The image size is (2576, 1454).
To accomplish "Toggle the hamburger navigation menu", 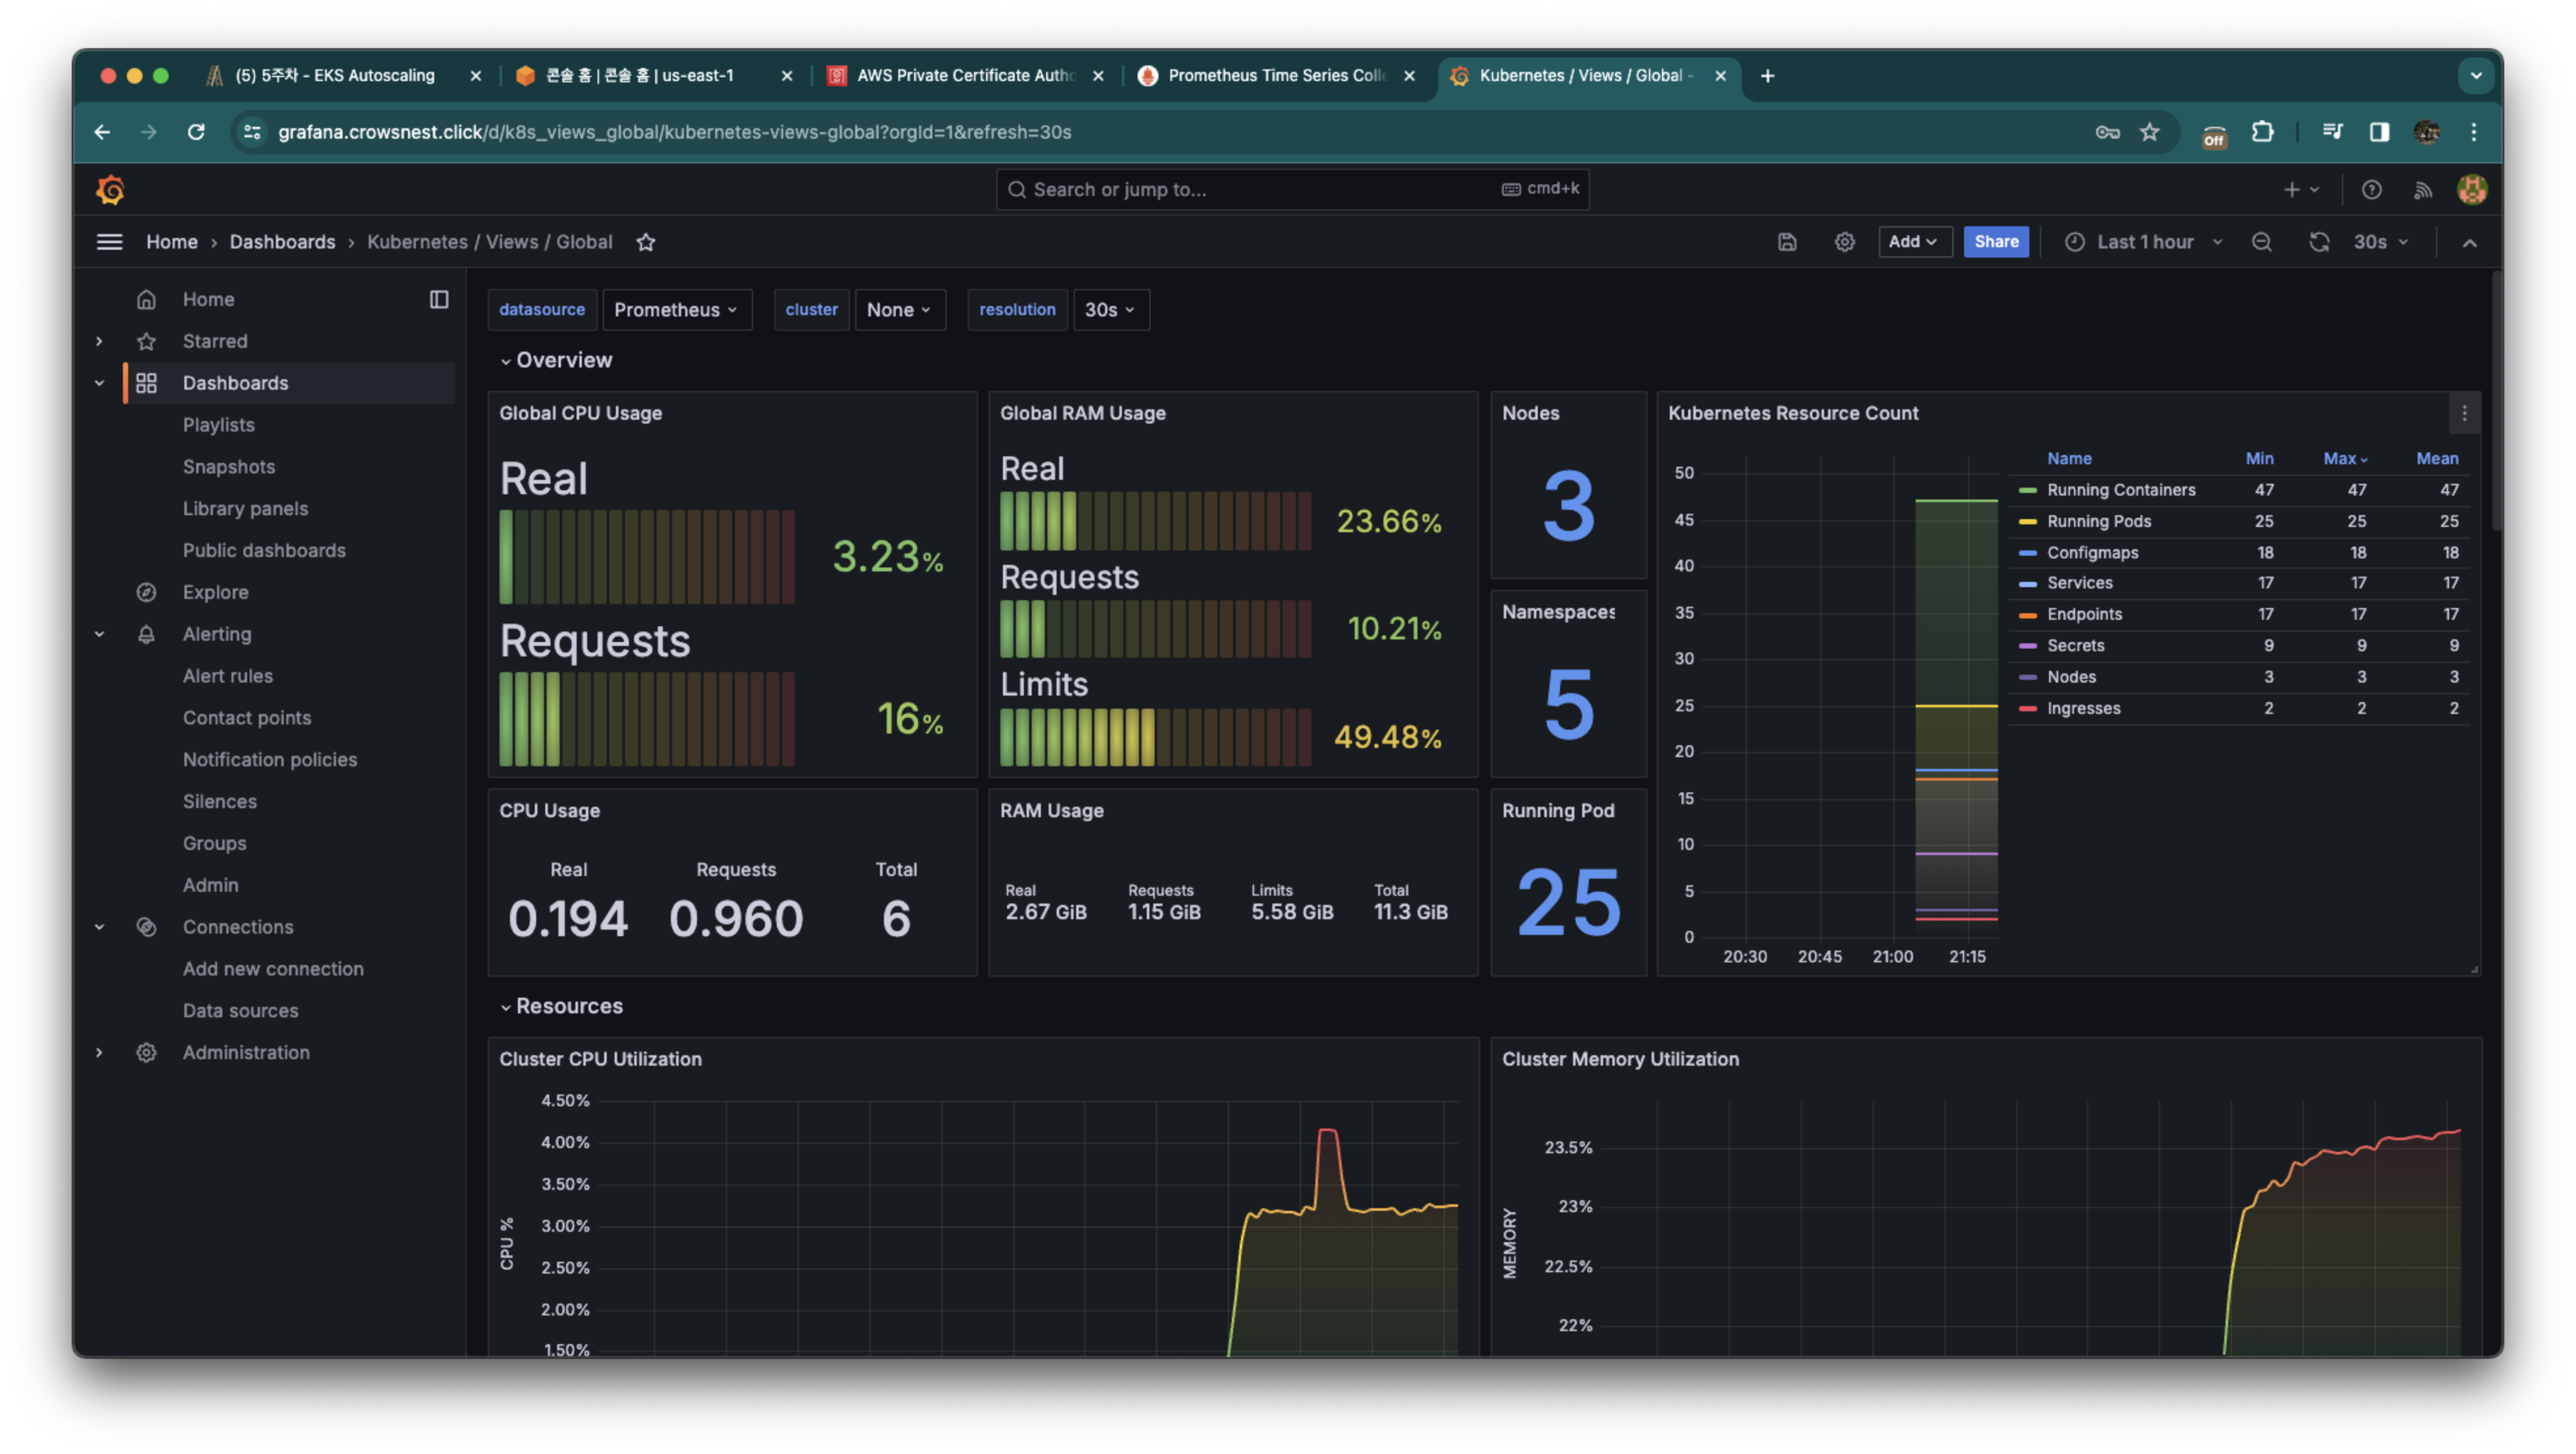I will pos(109,242).
